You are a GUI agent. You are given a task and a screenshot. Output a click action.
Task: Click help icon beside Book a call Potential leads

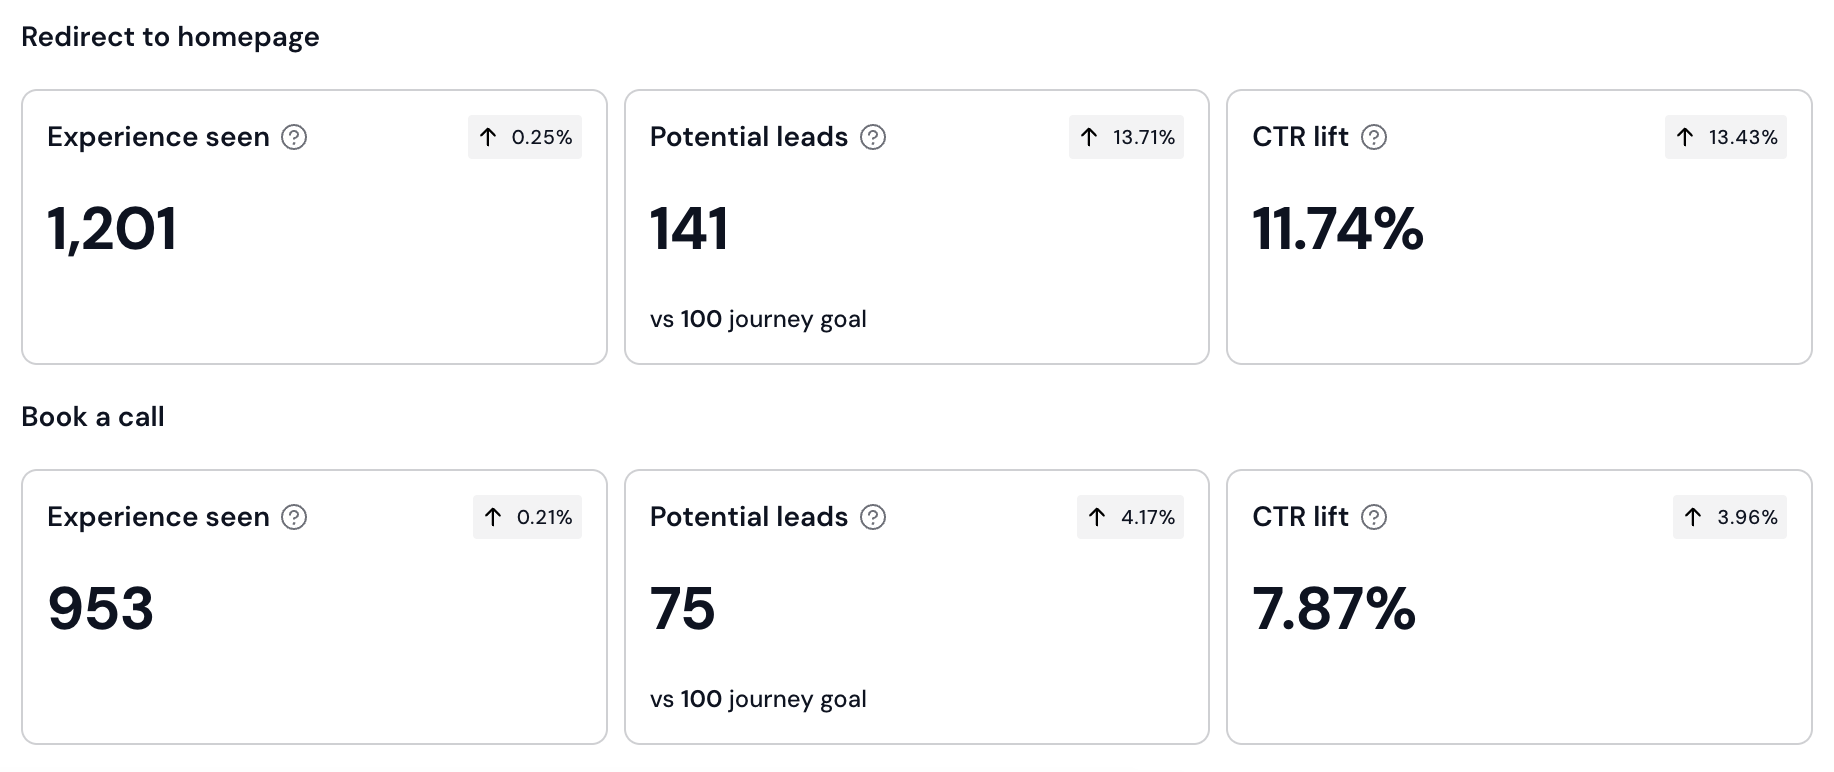873,517
